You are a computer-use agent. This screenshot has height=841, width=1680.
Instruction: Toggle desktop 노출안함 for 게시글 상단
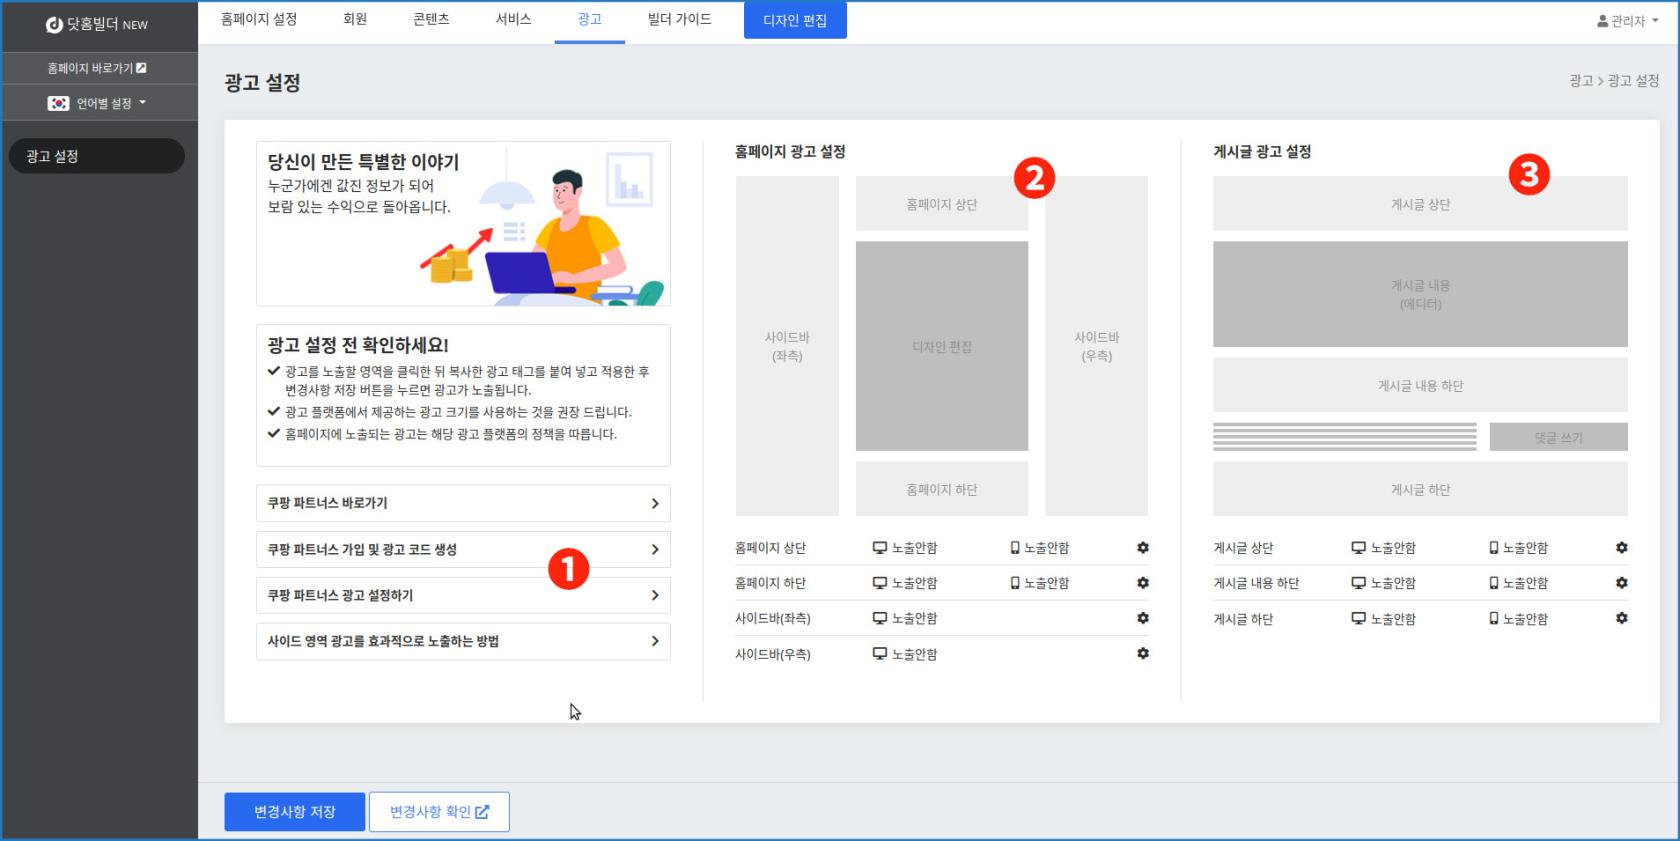tap(1384, 548)
